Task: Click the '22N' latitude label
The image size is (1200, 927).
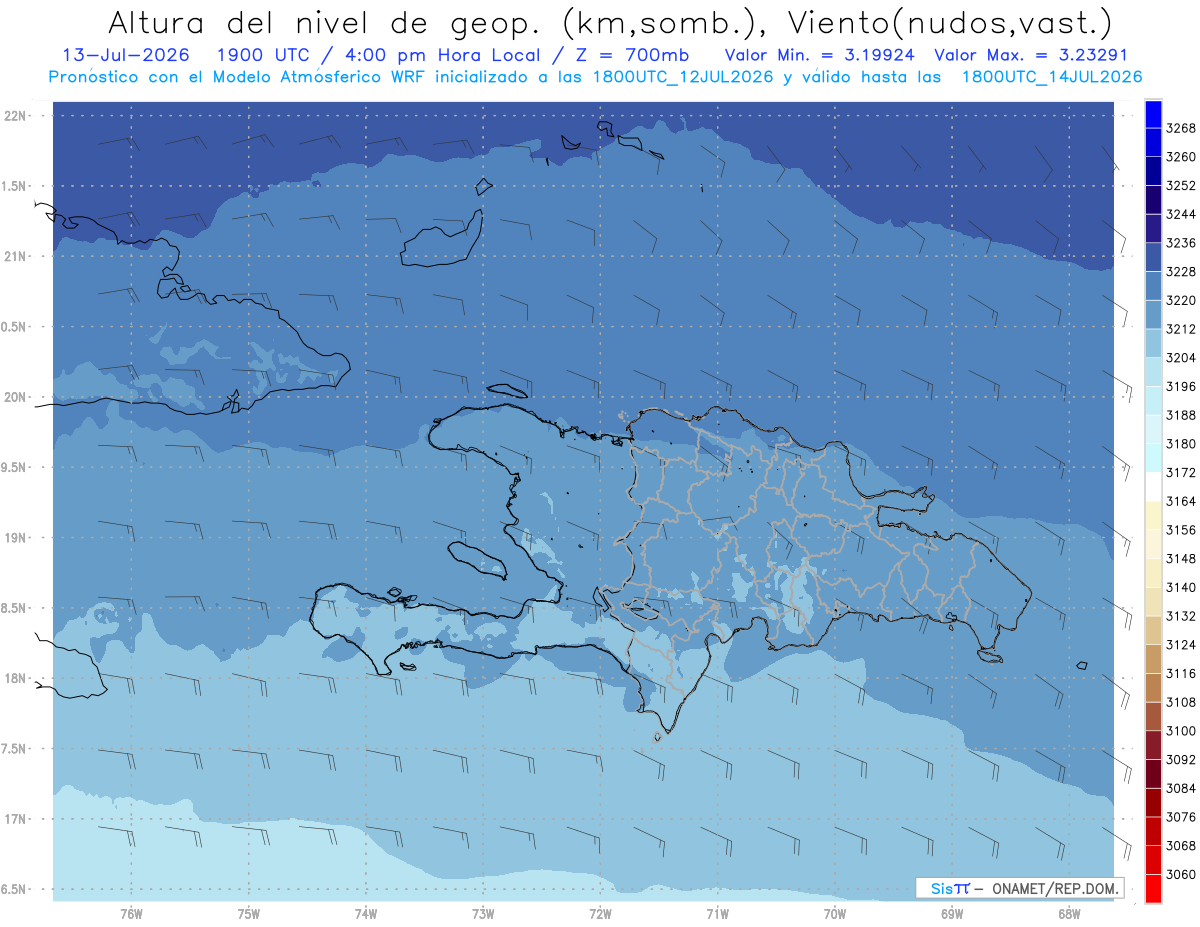Action: coord(14,116)
